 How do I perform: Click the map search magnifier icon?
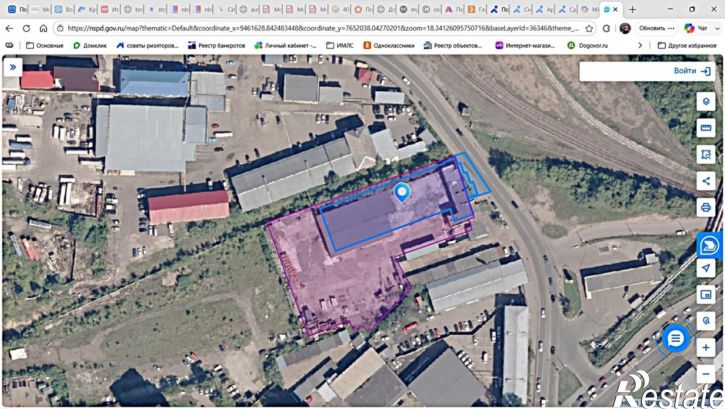click(x=706, y=321)
